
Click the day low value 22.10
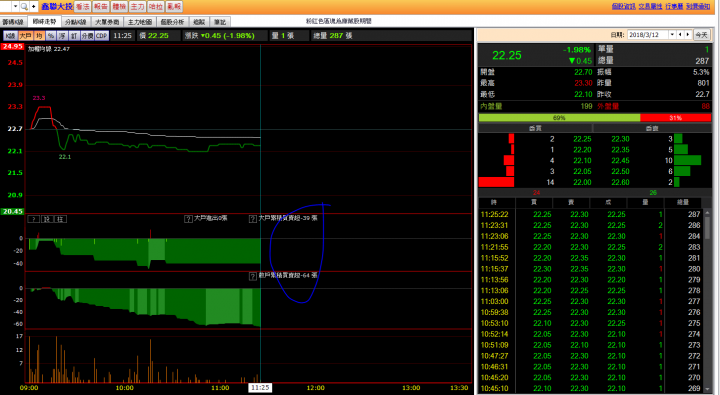(583, 94)
